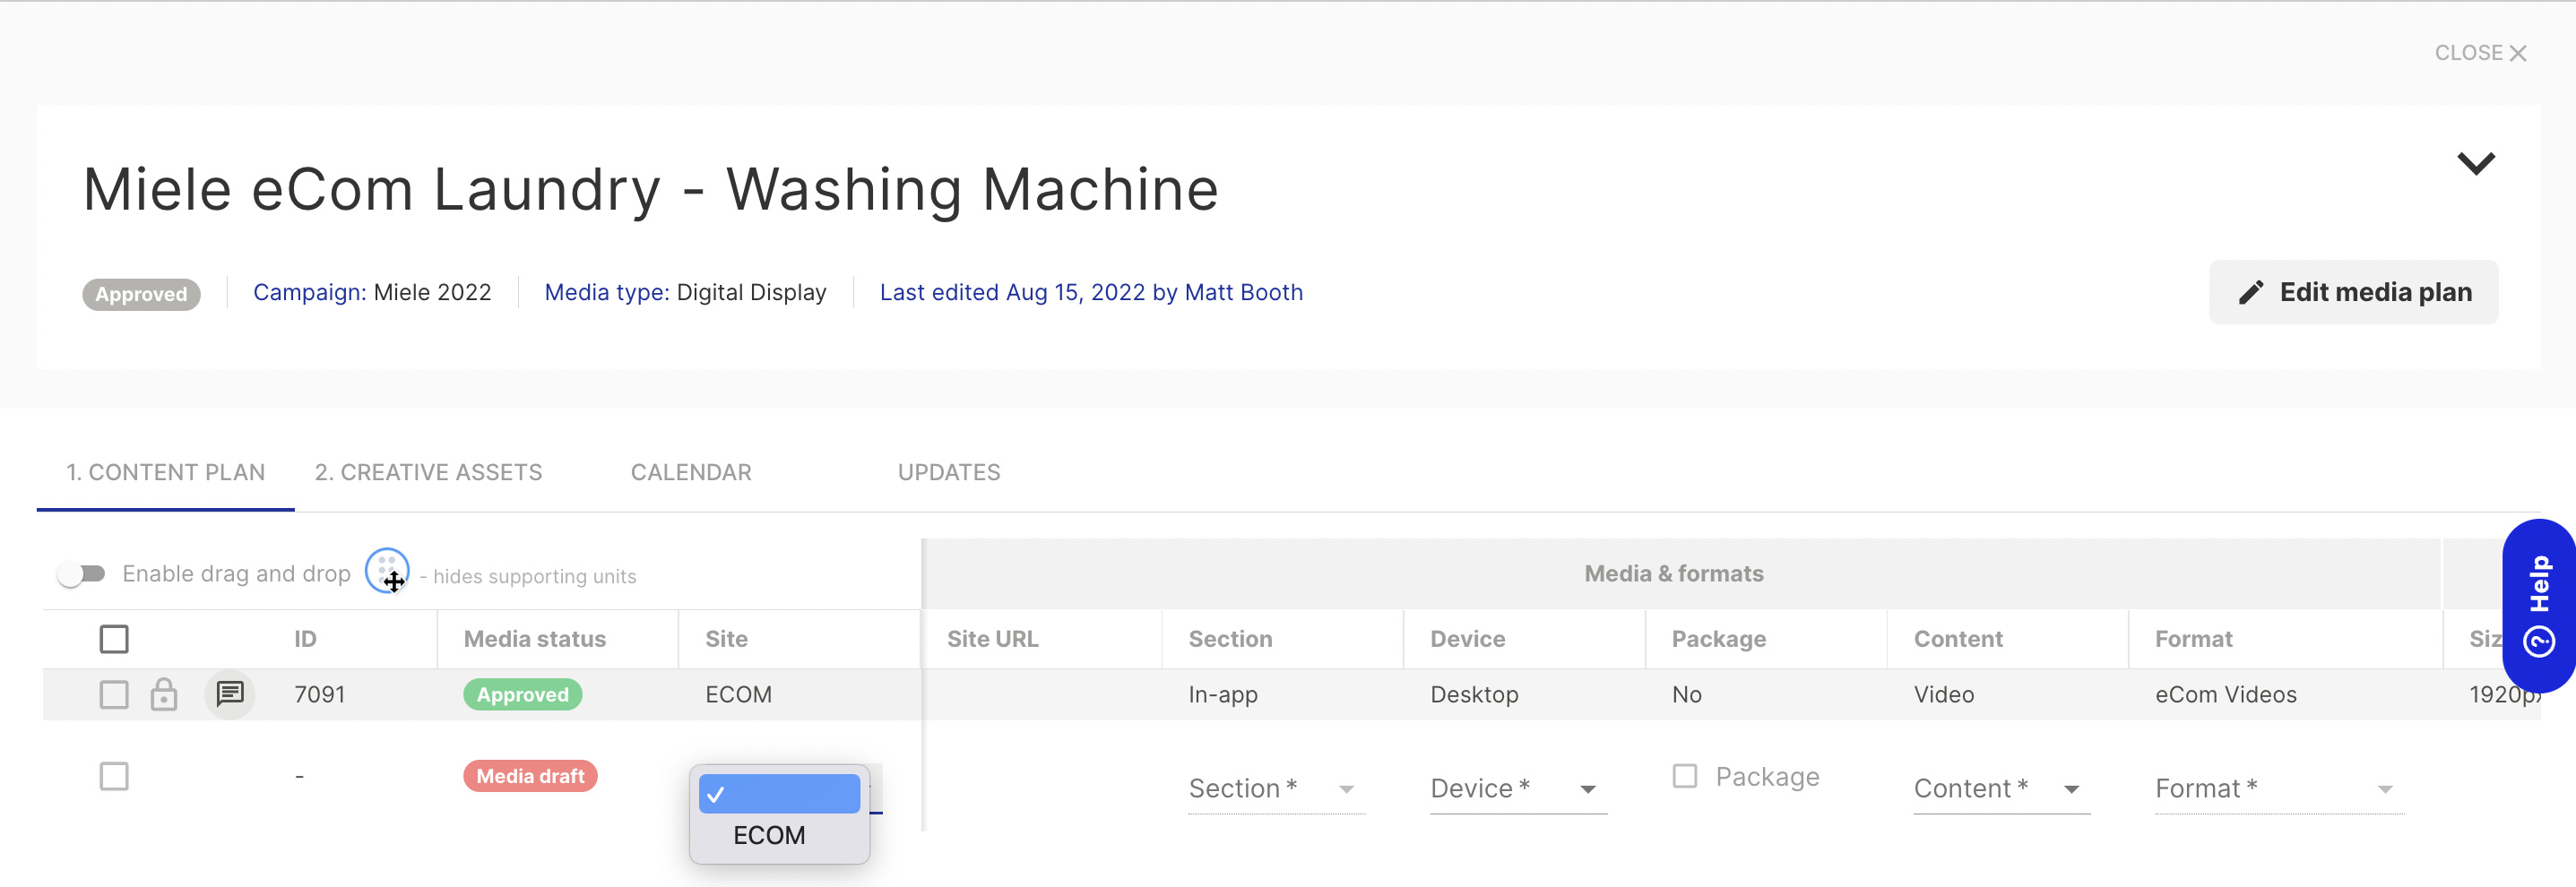Click the Help question mark icon
This screenshot has width=2576, height=887.
coord(2539,641)
